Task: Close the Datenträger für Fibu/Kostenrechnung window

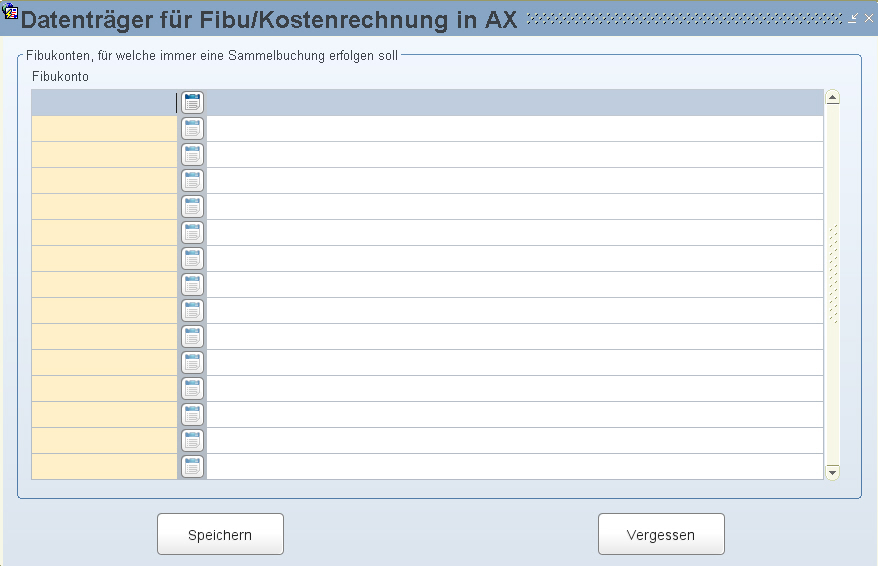Action: (868, 18)
